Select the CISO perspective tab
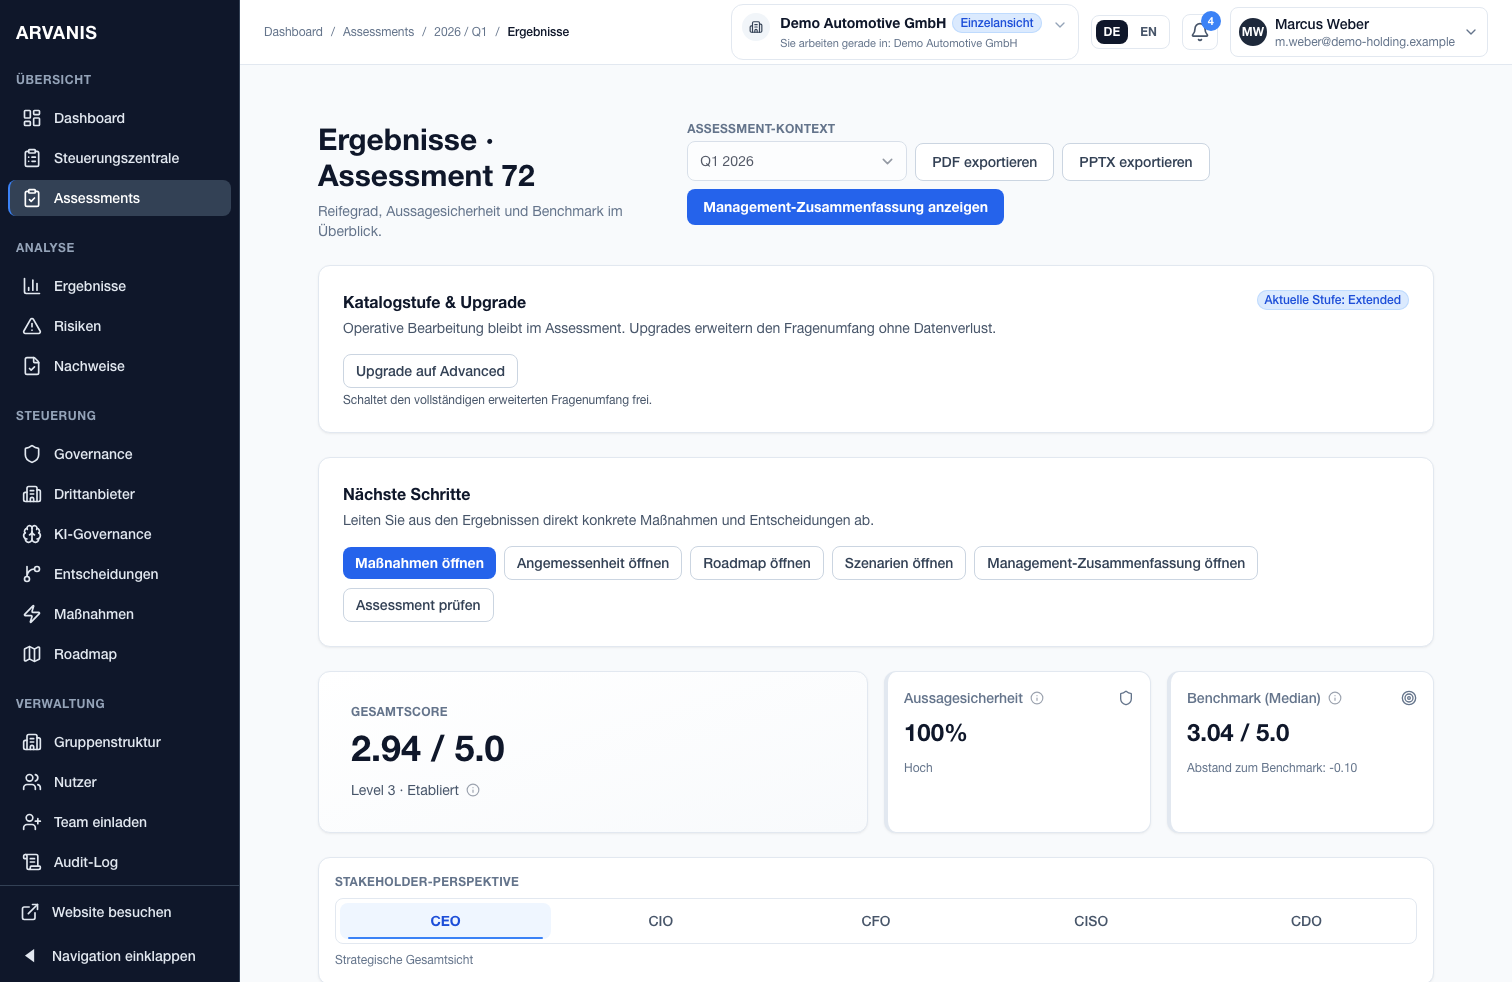This screenshot has height=982, width=1512. click(1090, 921)
